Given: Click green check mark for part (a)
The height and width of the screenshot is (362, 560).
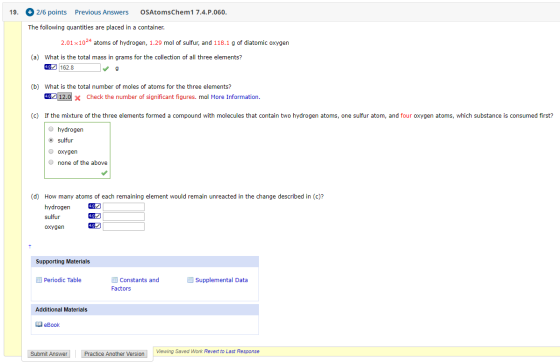Looking at the screenshot, I should [106, 69].
